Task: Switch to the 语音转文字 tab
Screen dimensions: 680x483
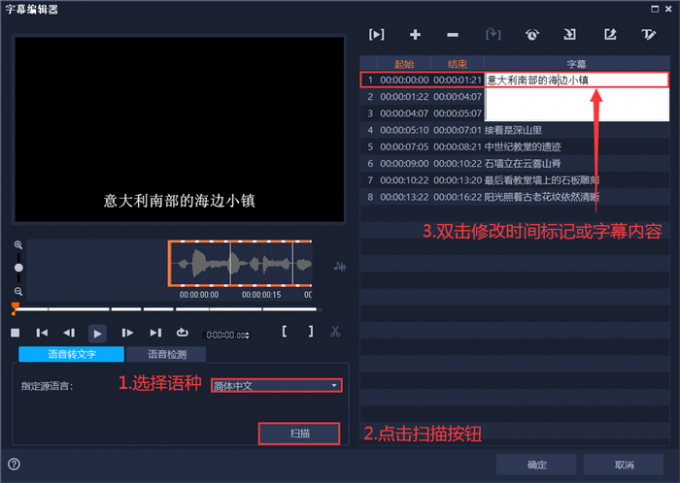Action: tap(72, 354)
